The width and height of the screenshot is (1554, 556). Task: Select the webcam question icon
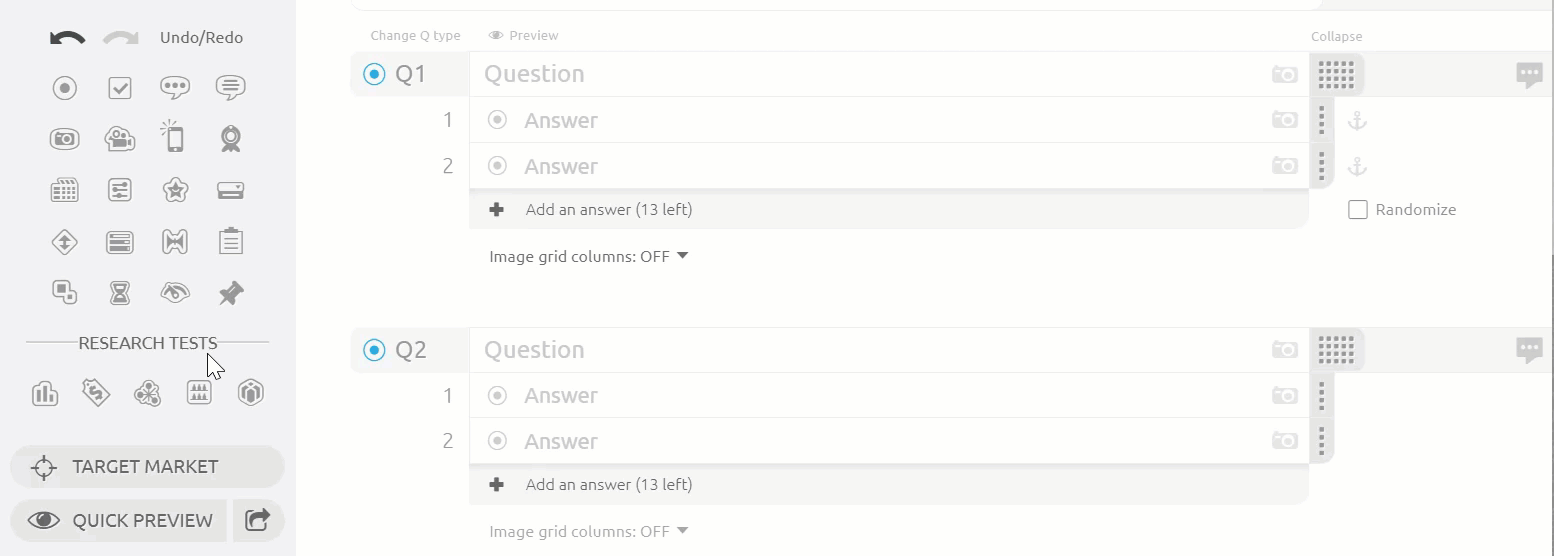[x=231, y=139]
